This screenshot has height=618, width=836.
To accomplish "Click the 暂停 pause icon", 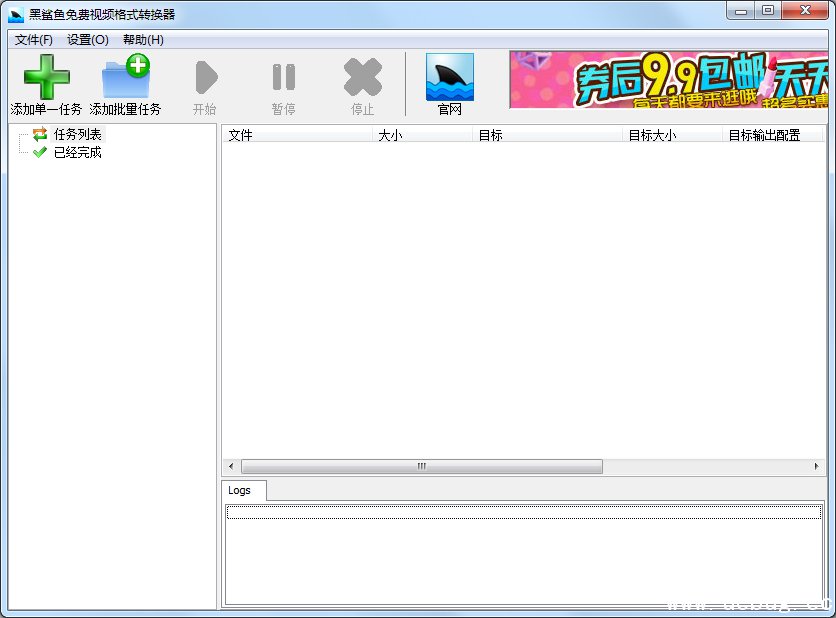I will pos(283,78).
